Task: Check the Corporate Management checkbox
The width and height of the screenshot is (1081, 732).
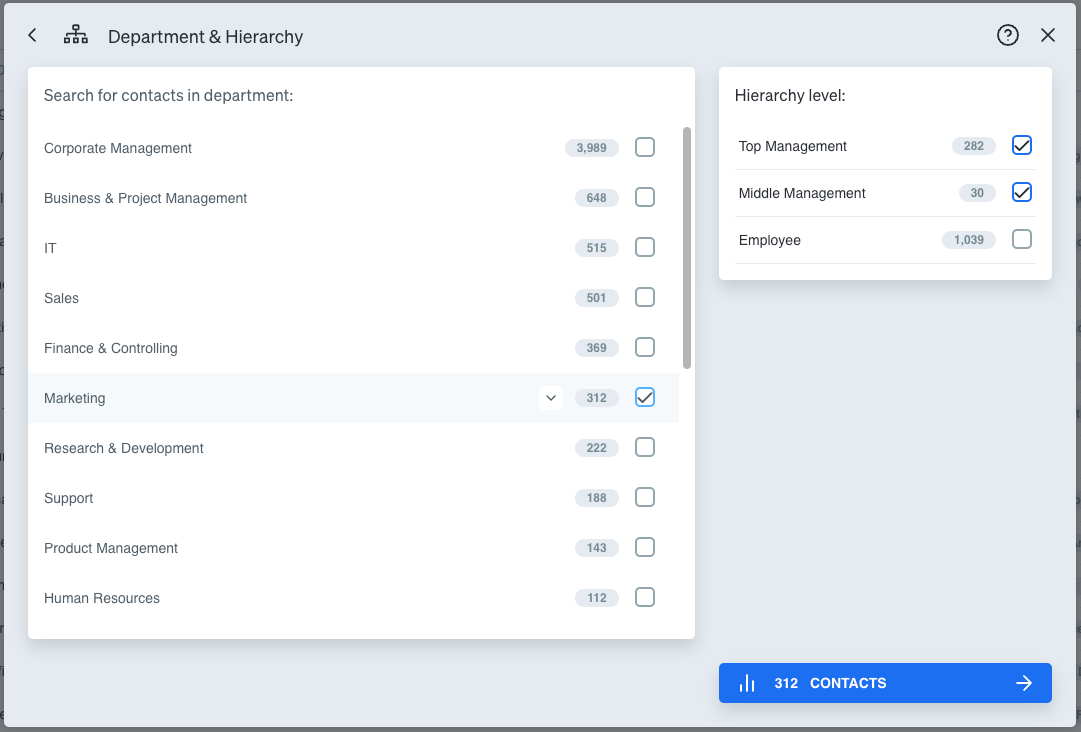Action: 645,148
